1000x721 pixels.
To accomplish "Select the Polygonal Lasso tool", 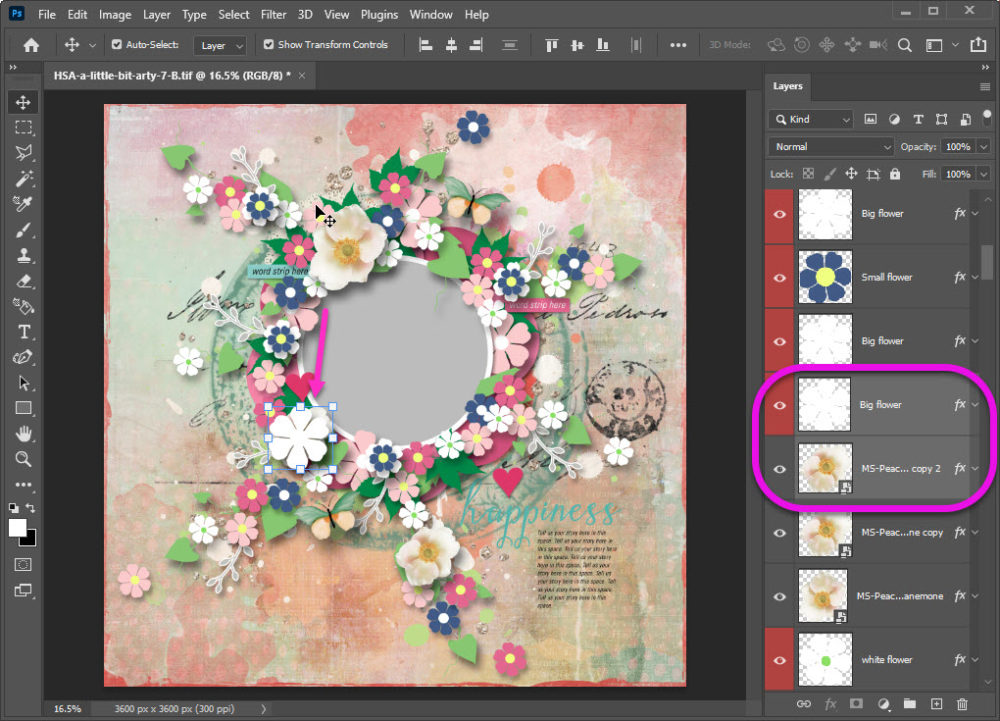I will click(x=24, y=153).
